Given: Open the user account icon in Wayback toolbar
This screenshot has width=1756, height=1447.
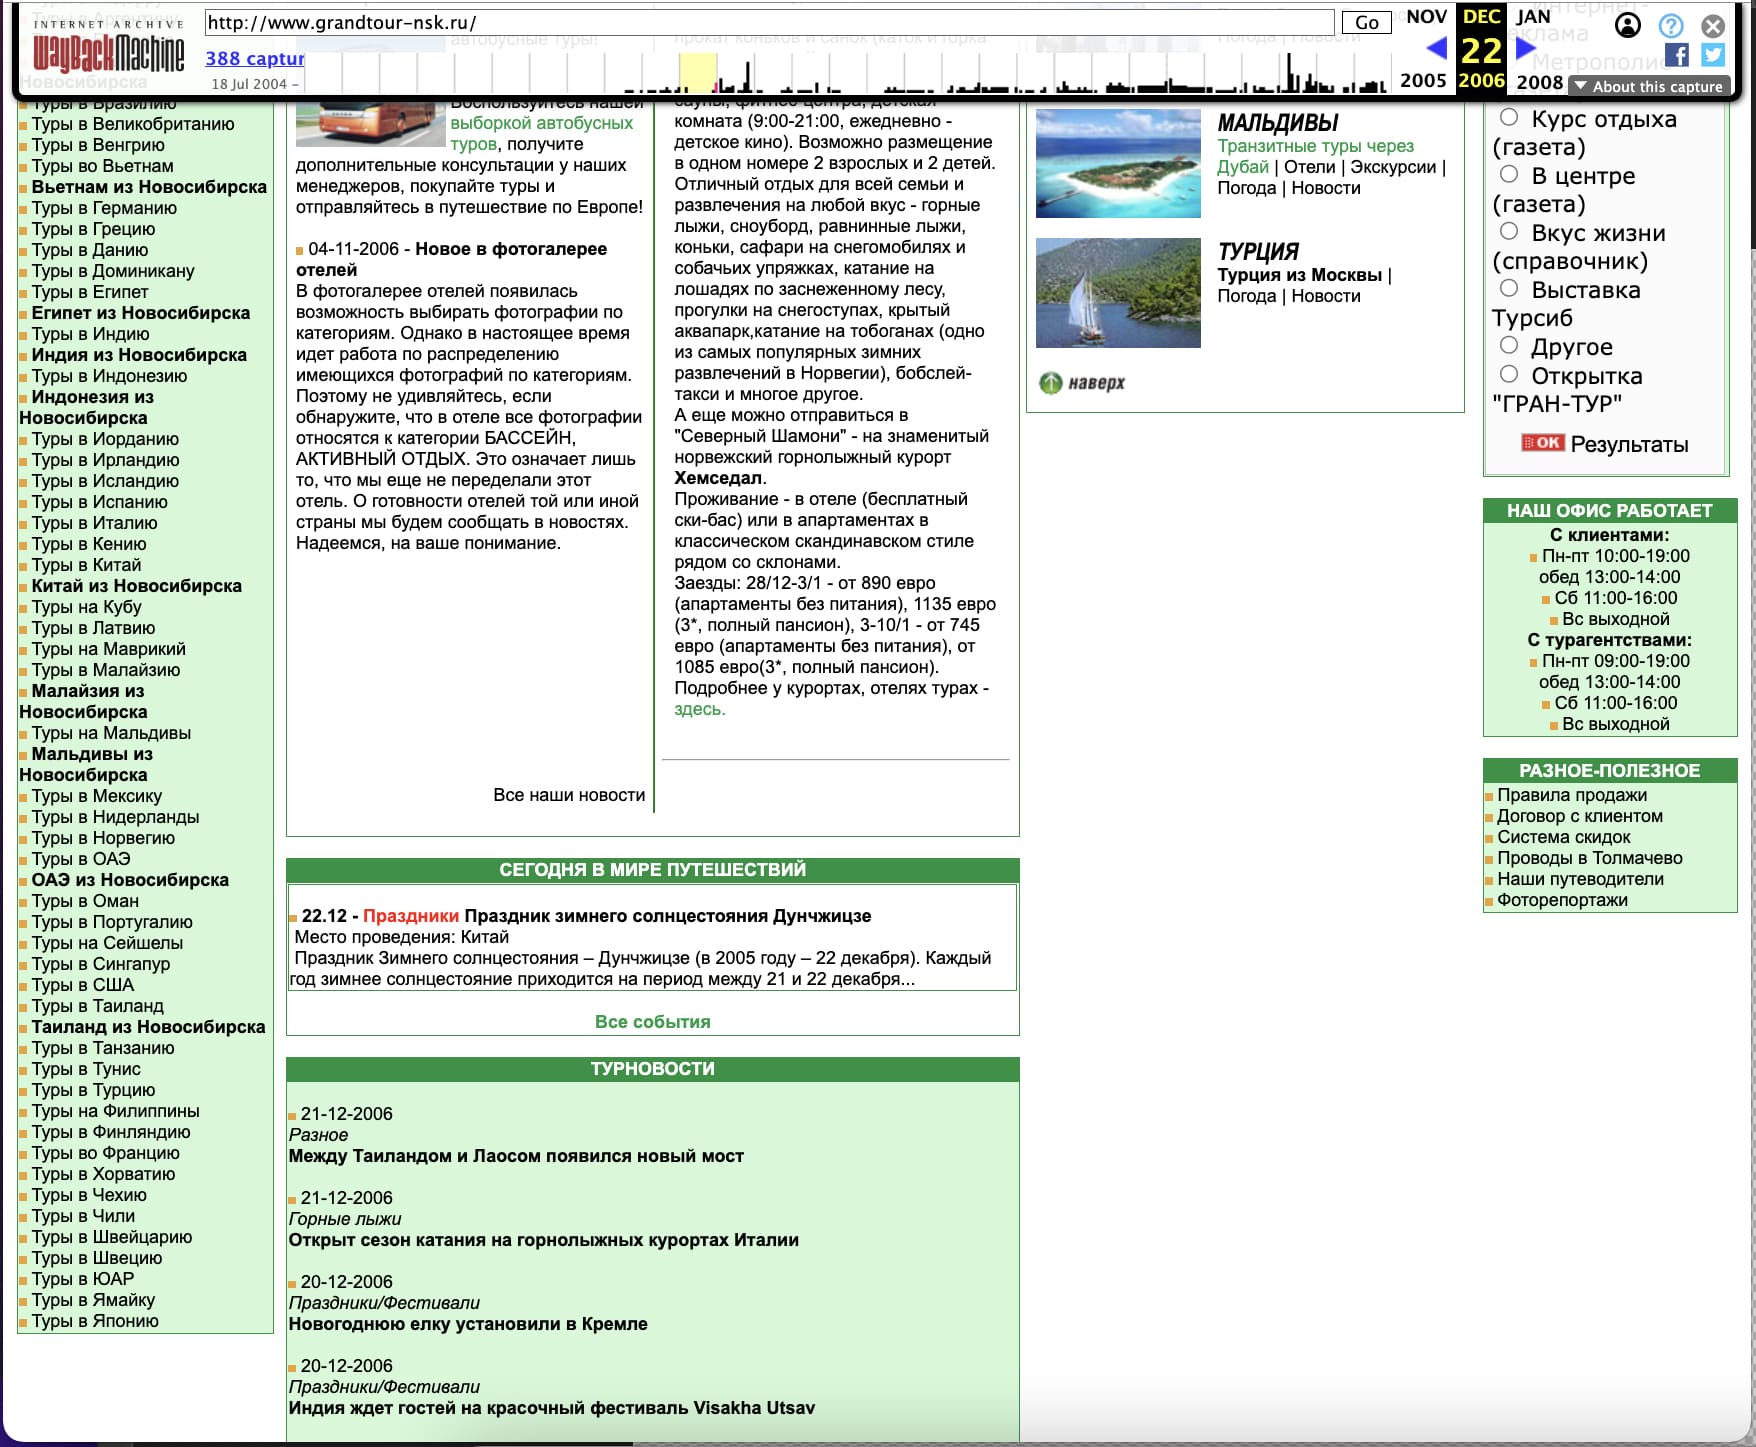Looking at the screenshot, I should 1628,25.
